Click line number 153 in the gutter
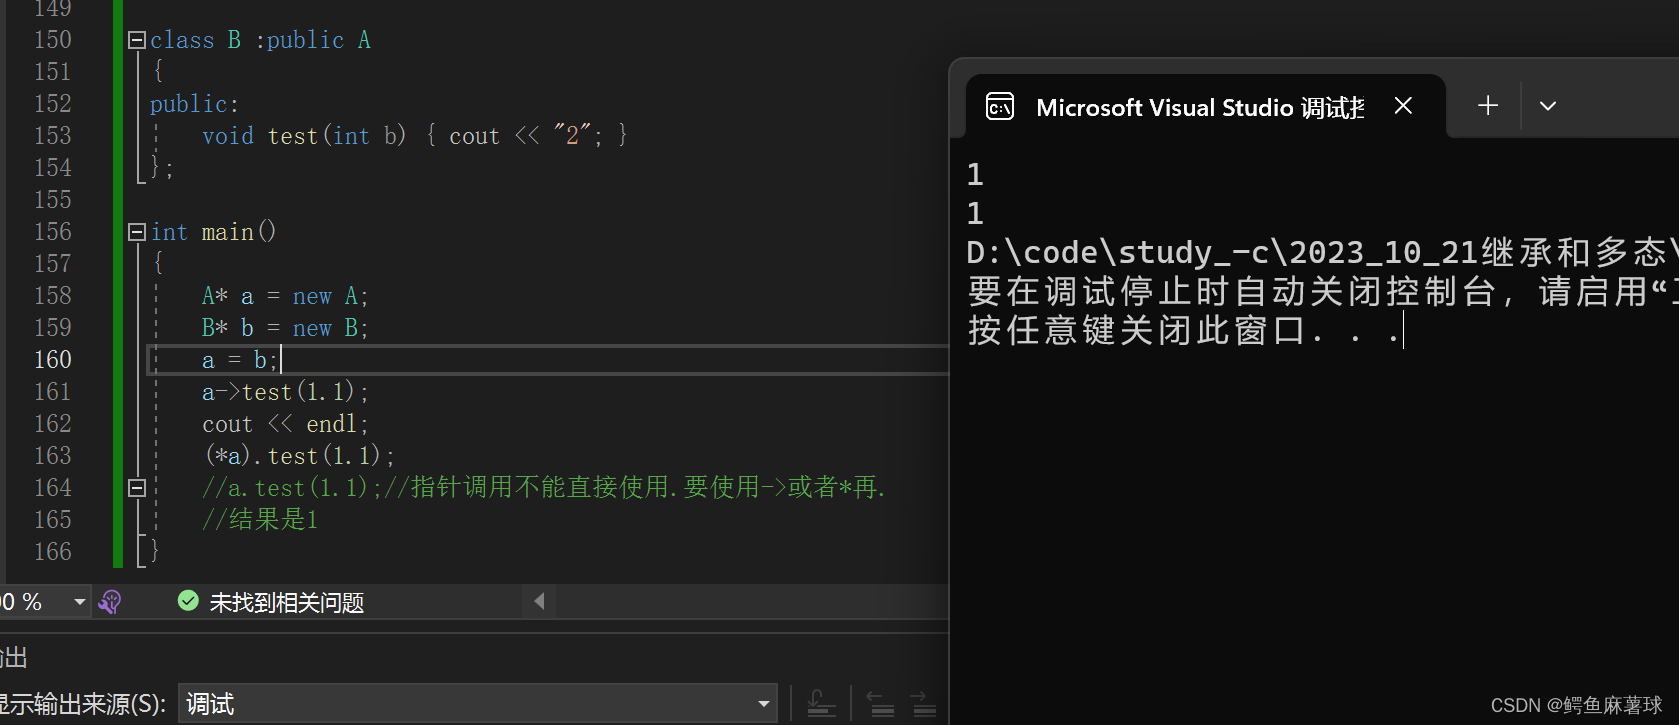The height and width of the screenshot is (725, 1679). pyautogui.click(x=53, y=136)
